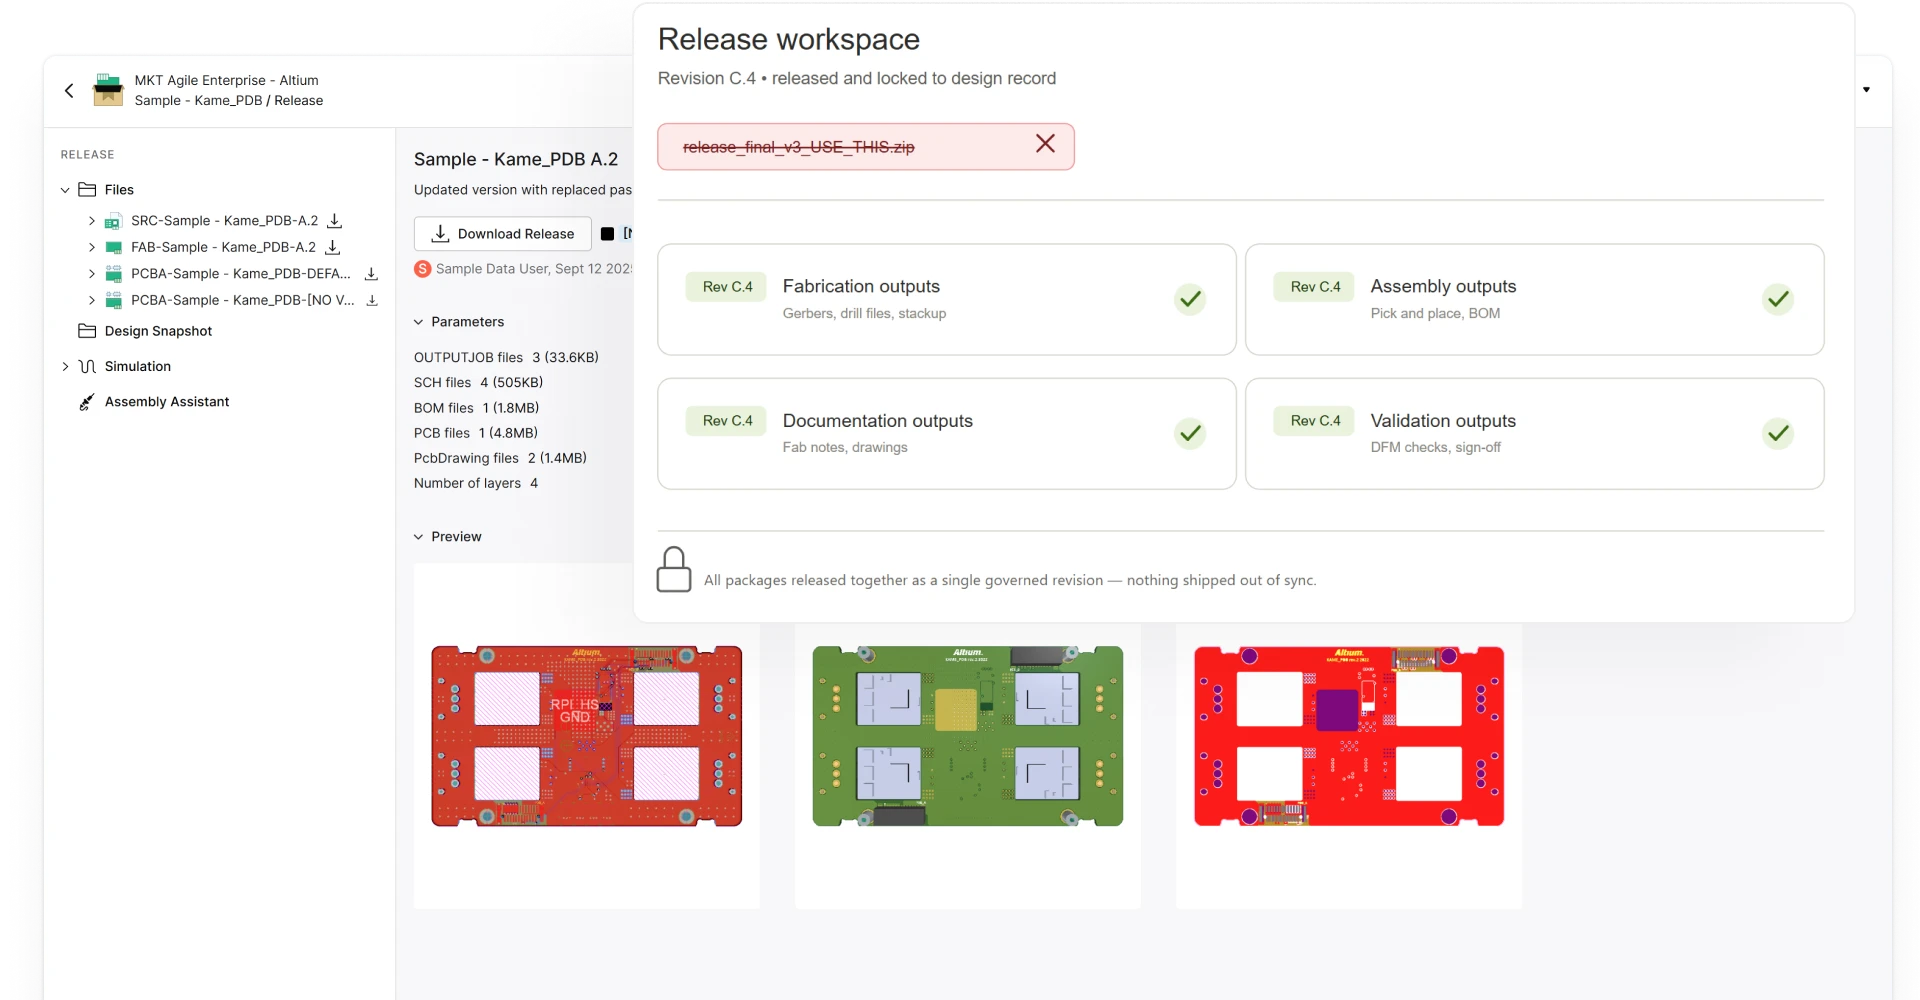1920x1000 pixels.
Task: Click the Assembly outputs checkmark
Action: (1778, 299)
